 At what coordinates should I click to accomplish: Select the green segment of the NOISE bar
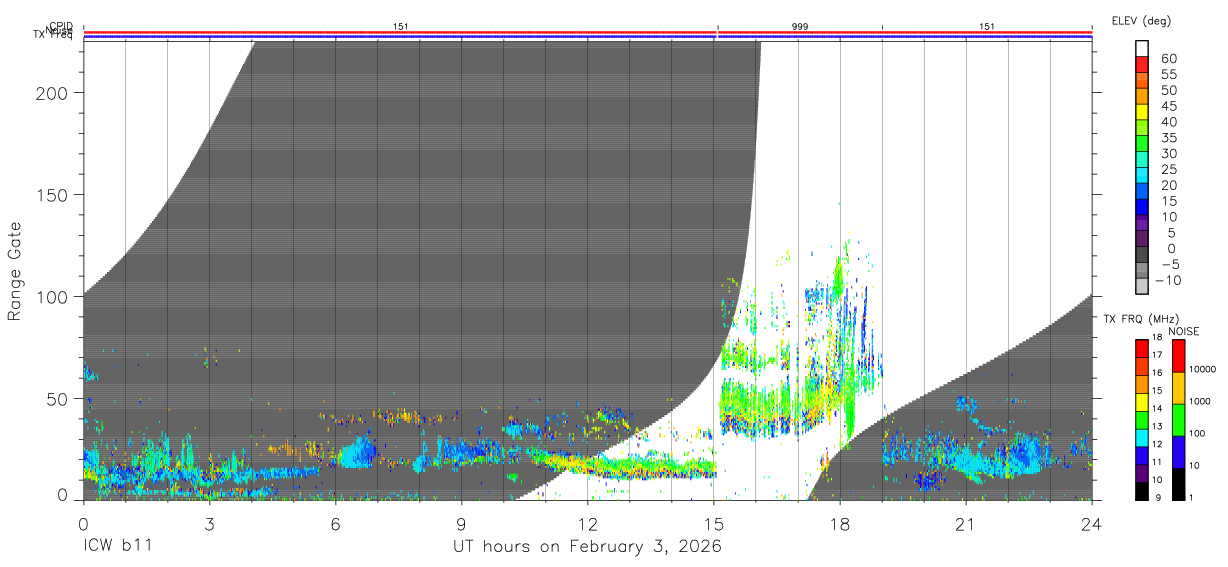(1177, 419)
